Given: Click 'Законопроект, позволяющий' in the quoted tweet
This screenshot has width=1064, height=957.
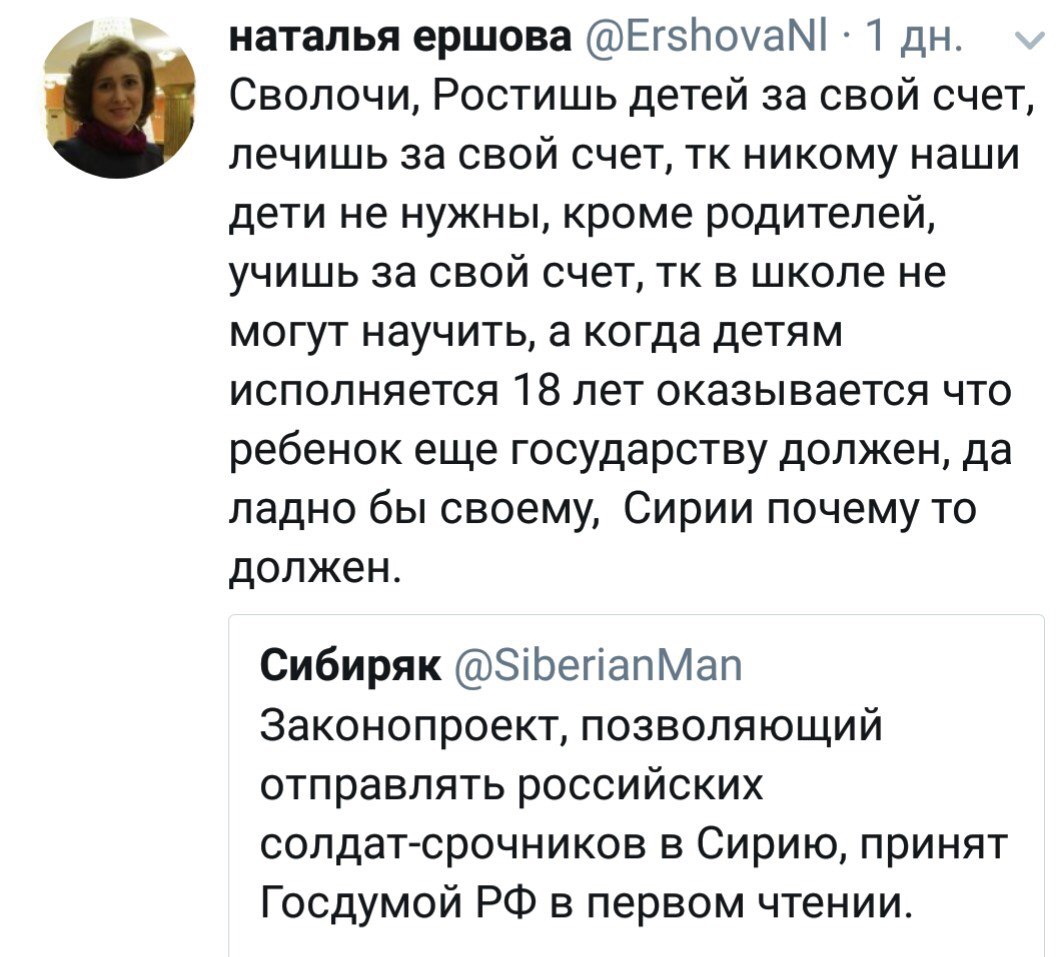Looking at the screenshot, I should click(x=572, y=724).
